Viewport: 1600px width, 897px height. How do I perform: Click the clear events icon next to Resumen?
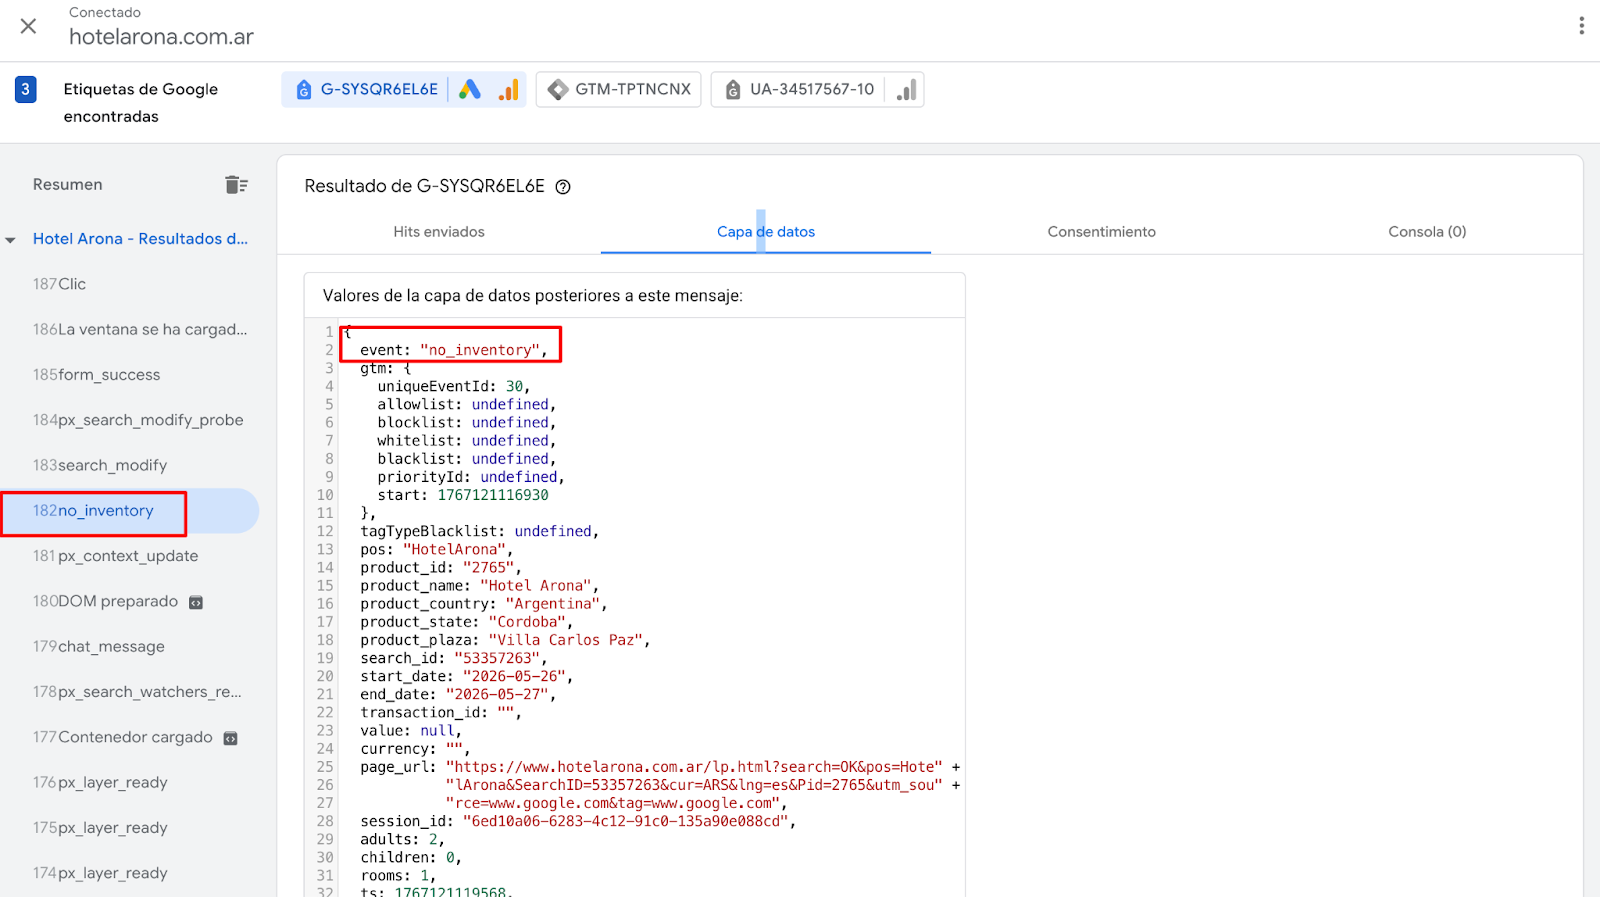point(236,185)
